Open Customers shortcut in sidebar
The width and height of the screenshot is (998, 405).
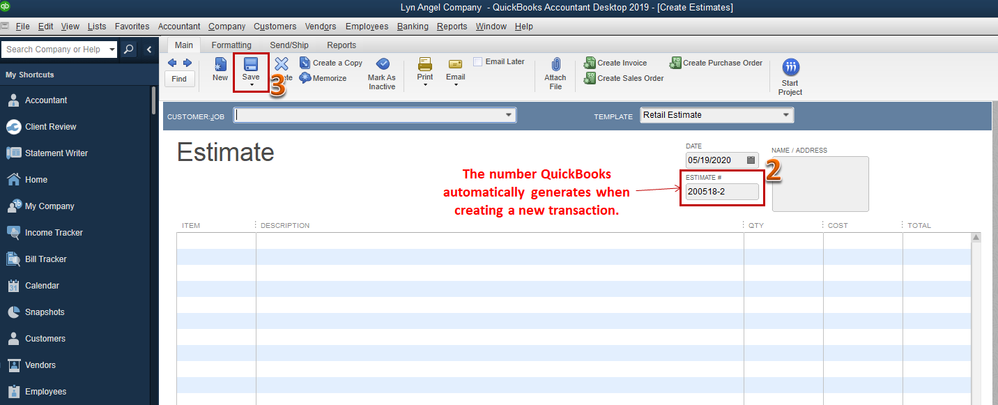tap(45, 339)
